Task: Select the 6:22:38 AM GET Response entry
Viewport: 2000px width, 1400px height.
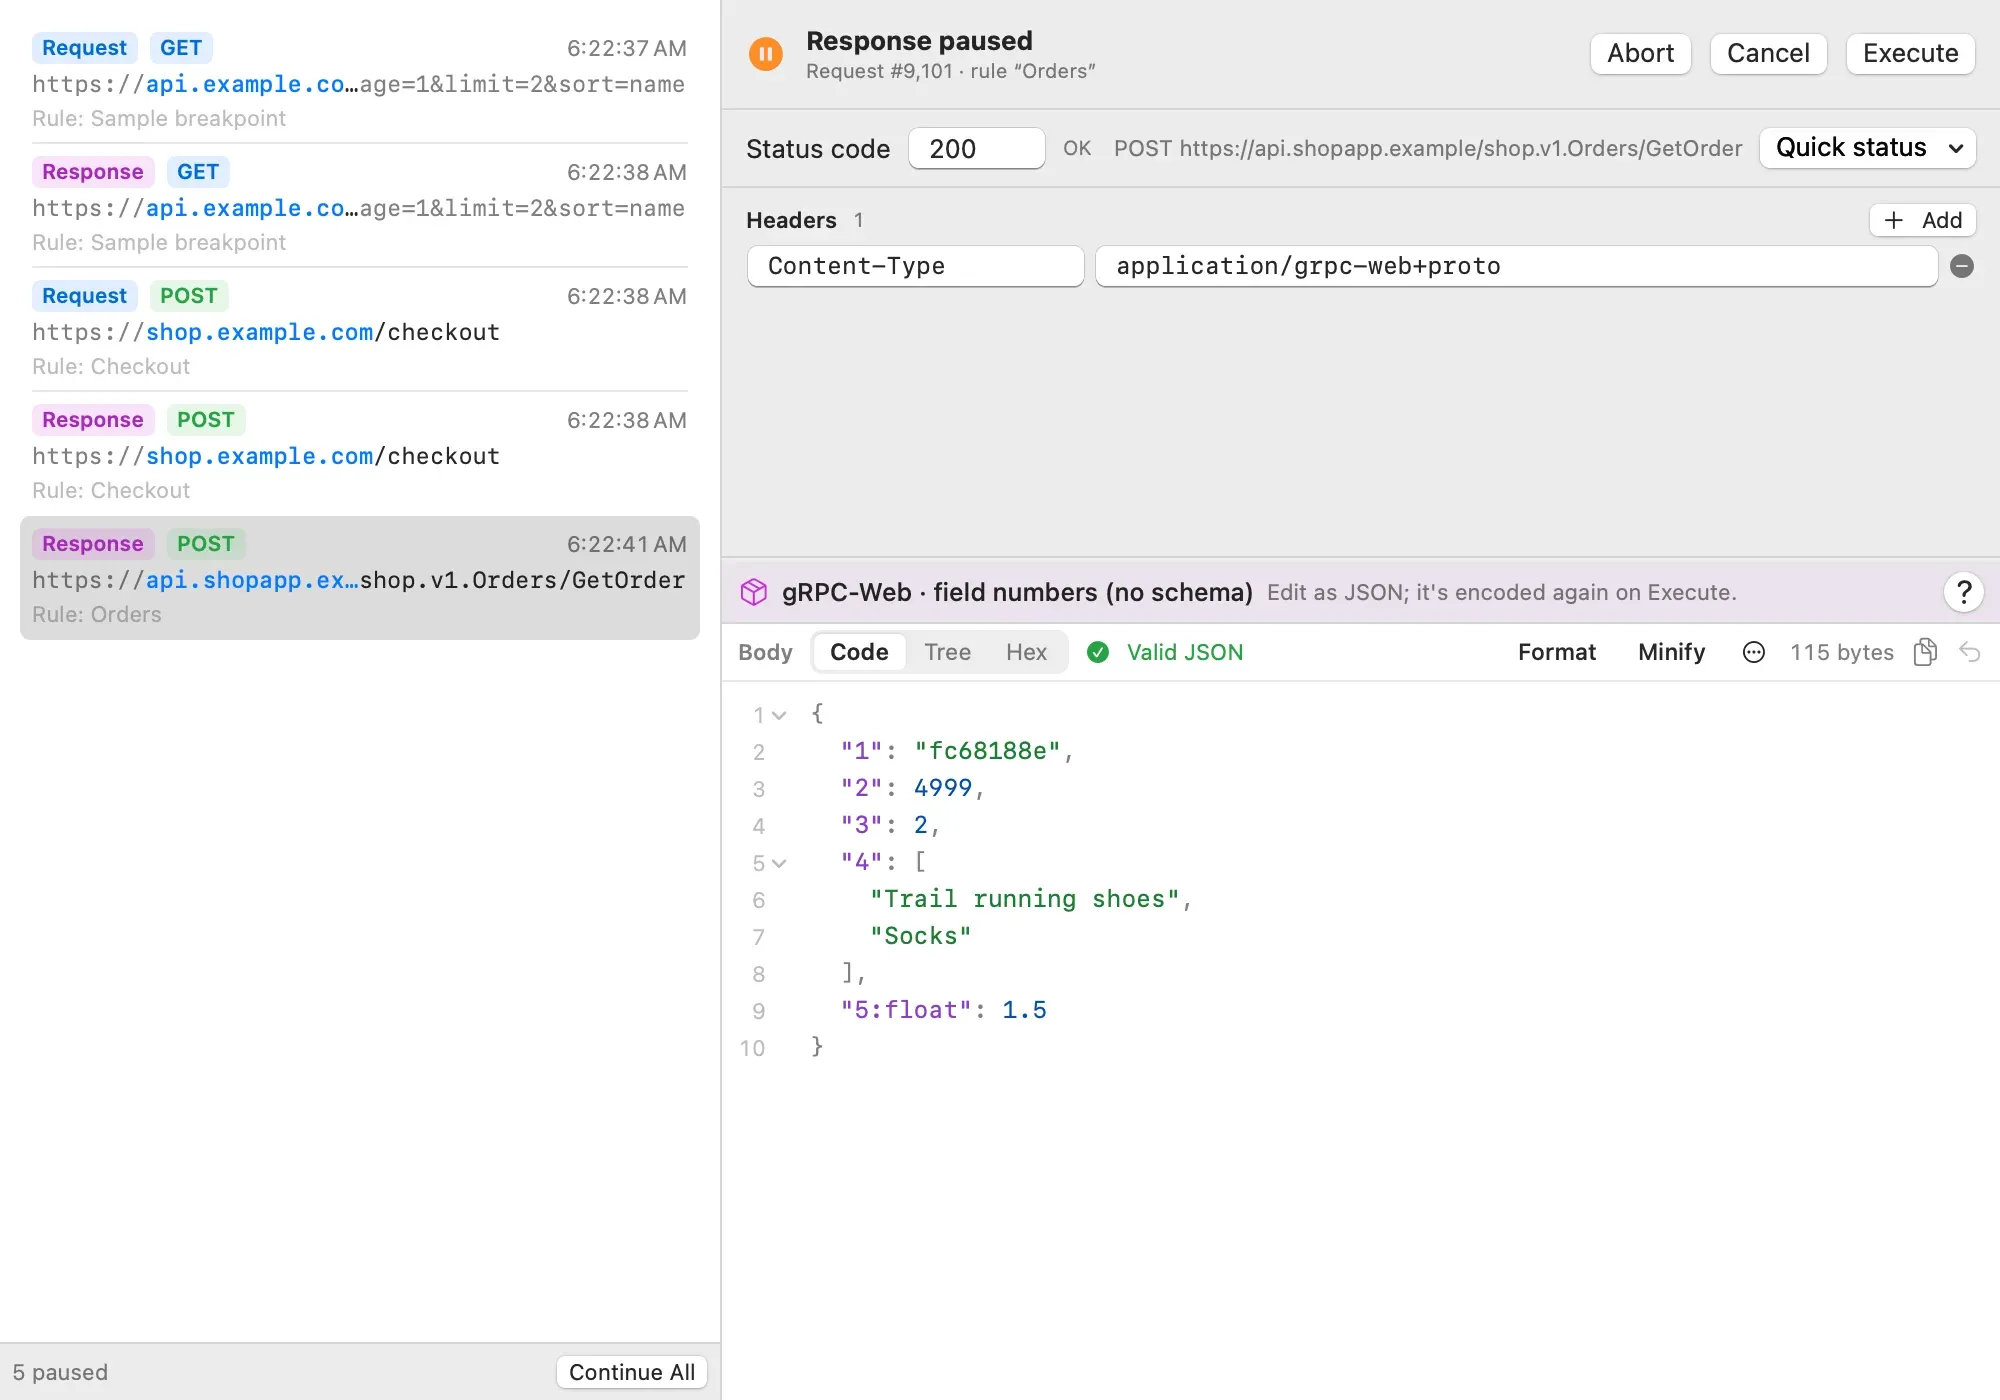Action: click(360, 206)
